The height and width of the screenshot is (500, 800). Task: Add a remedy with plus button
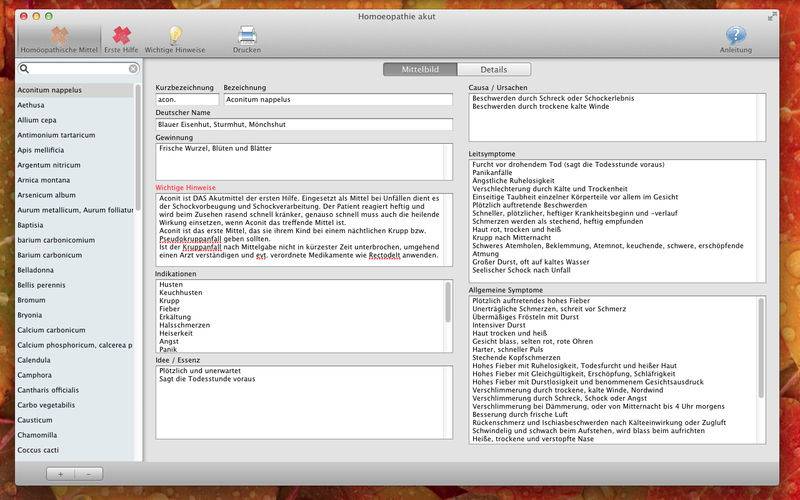click(60, 474)
